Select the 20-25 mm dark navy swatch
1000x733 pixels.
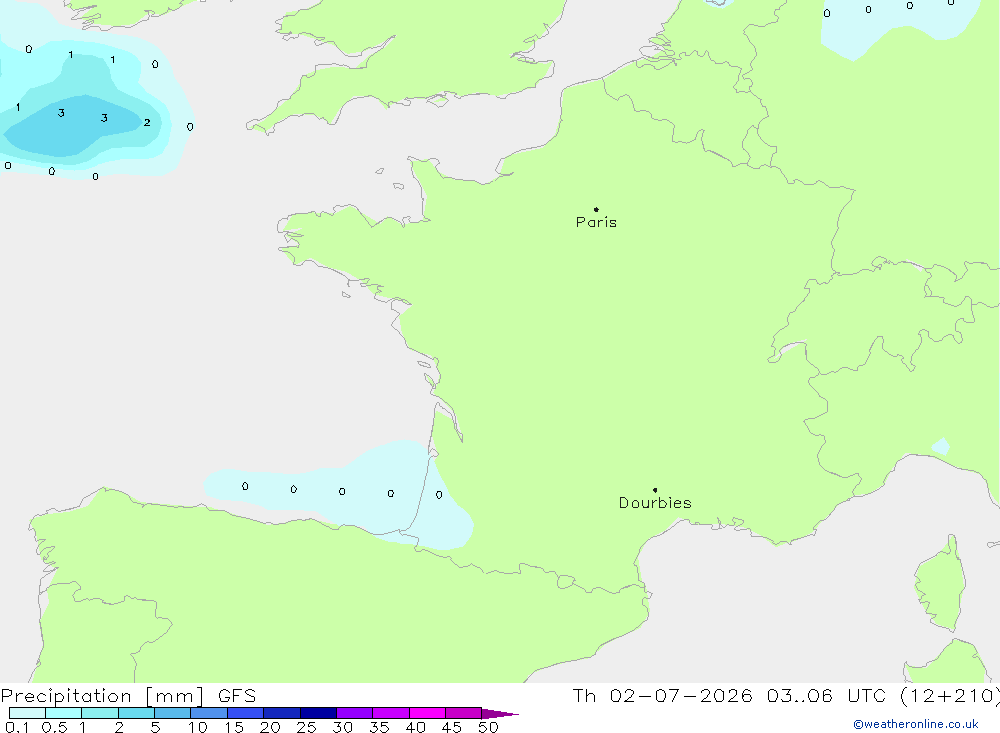pos(282,713)
